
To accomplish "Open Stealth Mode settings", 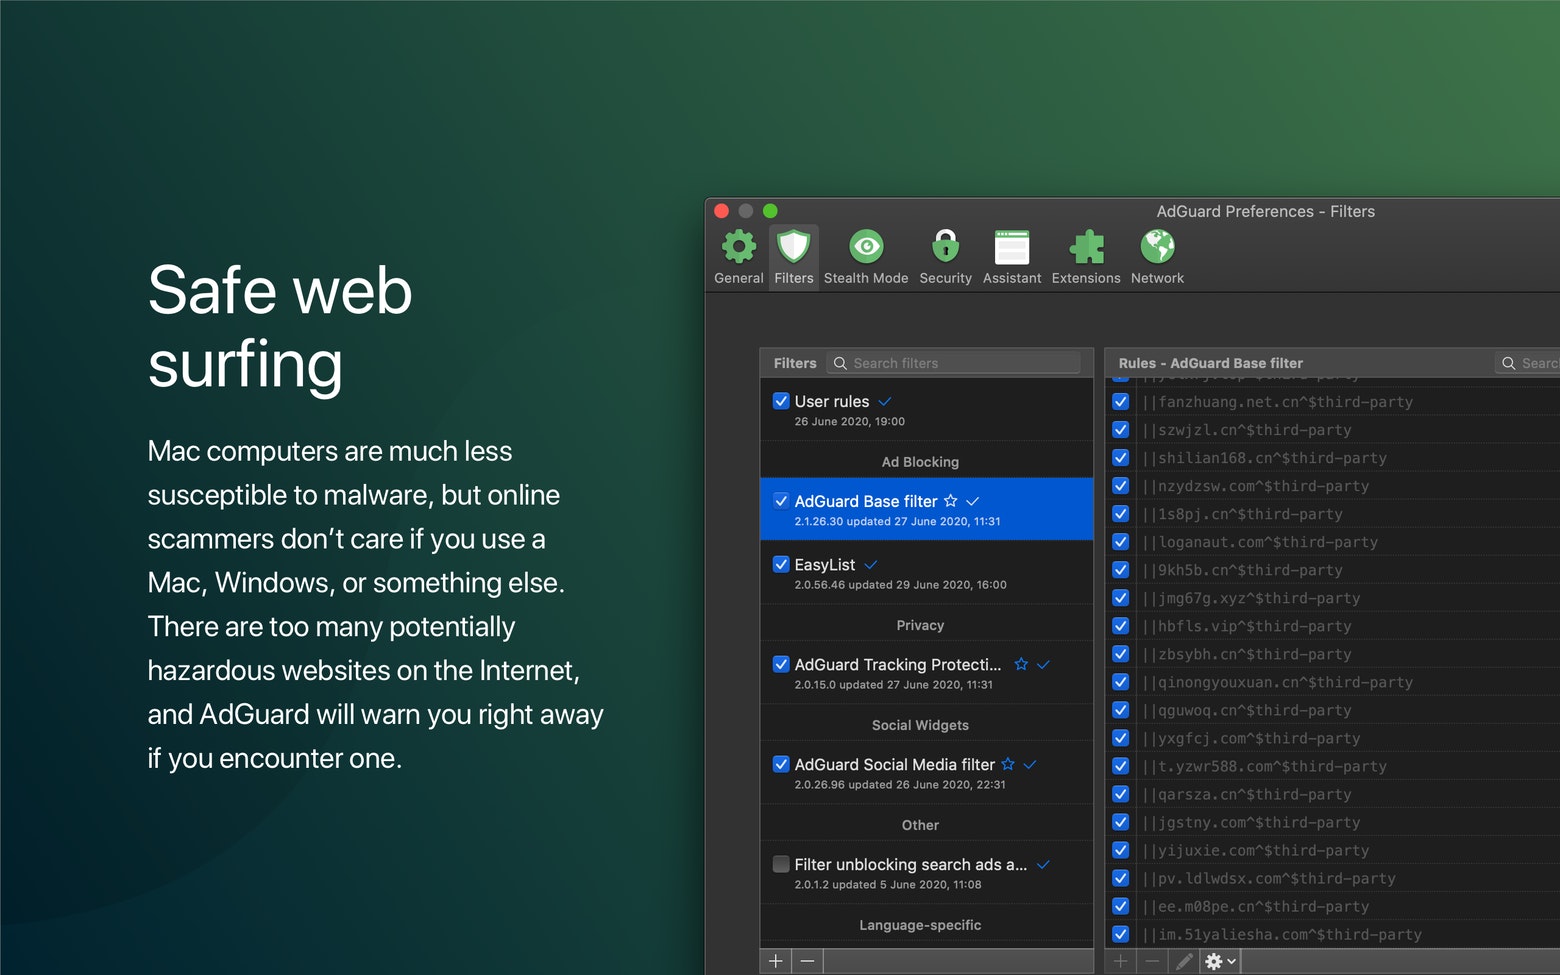I will 865,257.
